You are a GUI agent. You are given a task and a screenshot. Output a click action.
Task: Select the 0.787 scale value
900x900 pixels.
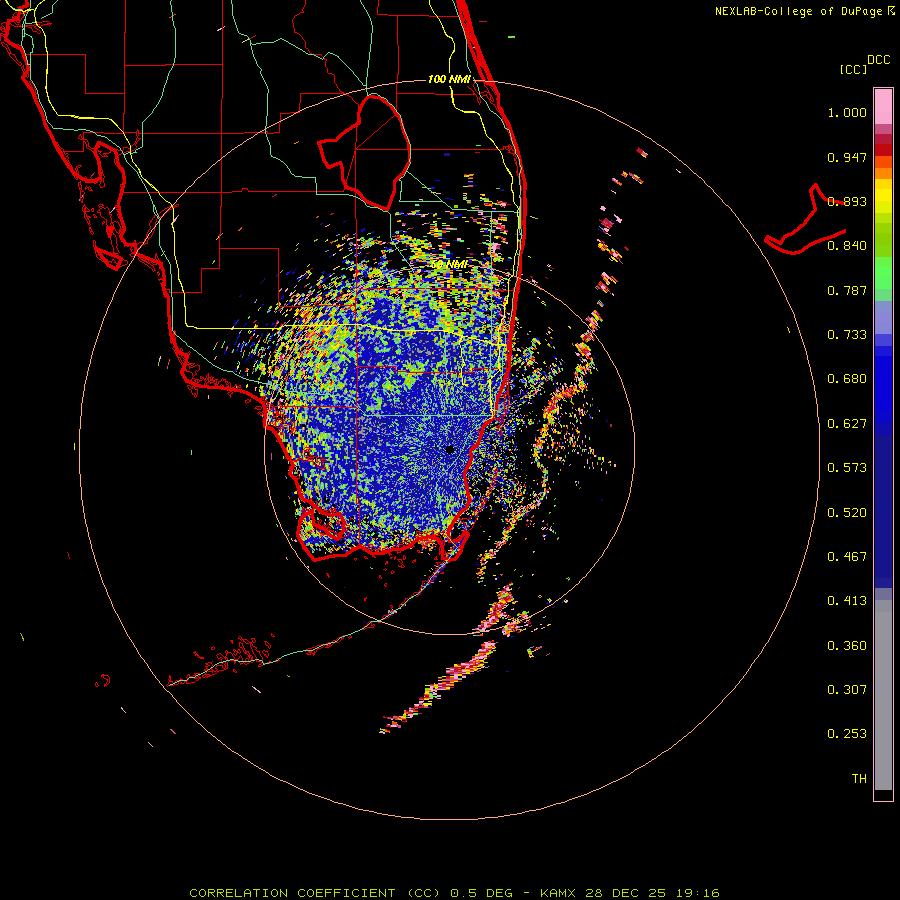pyautogui.click(x=847, y=290)
